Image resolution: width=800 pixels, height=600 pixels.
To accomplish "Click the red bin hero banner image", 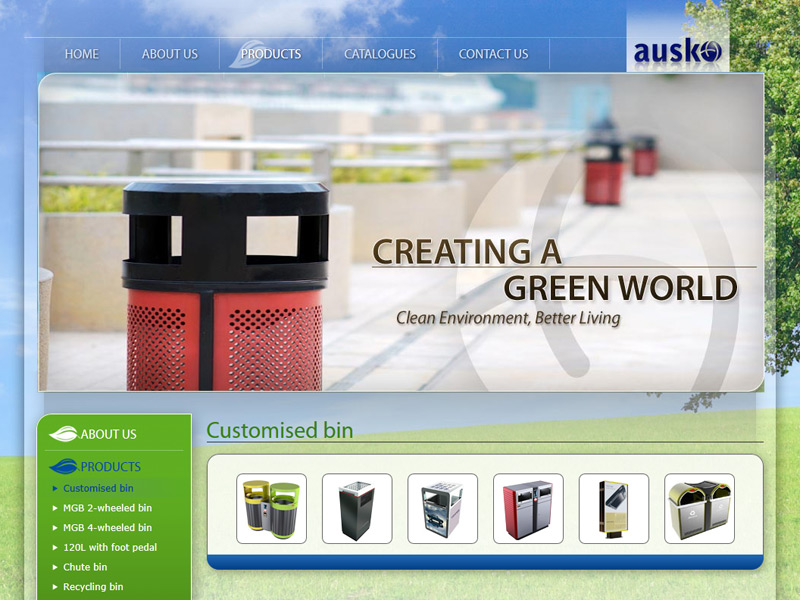I will click(x=401, y=233).
